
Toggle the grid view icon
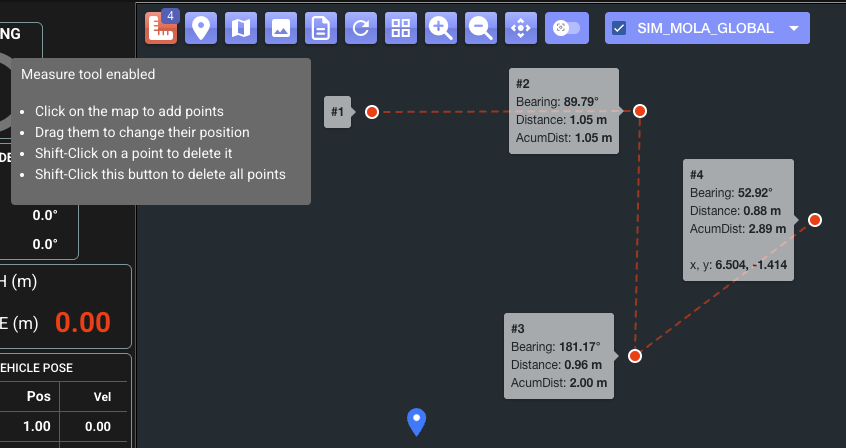coord(401,28)
